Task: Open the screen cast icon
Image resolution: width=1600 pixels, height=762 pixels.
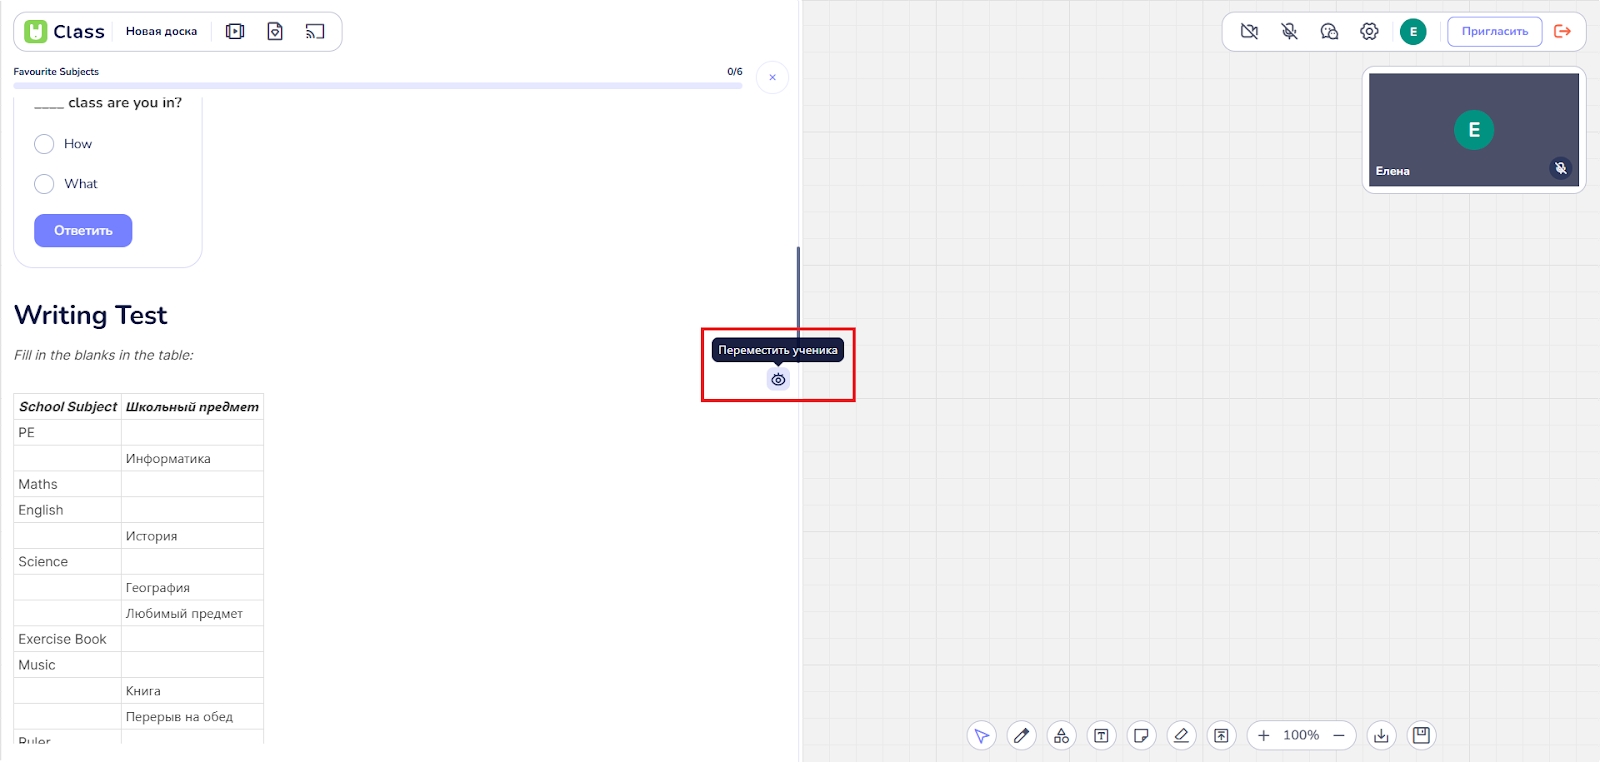Action: 315,32
